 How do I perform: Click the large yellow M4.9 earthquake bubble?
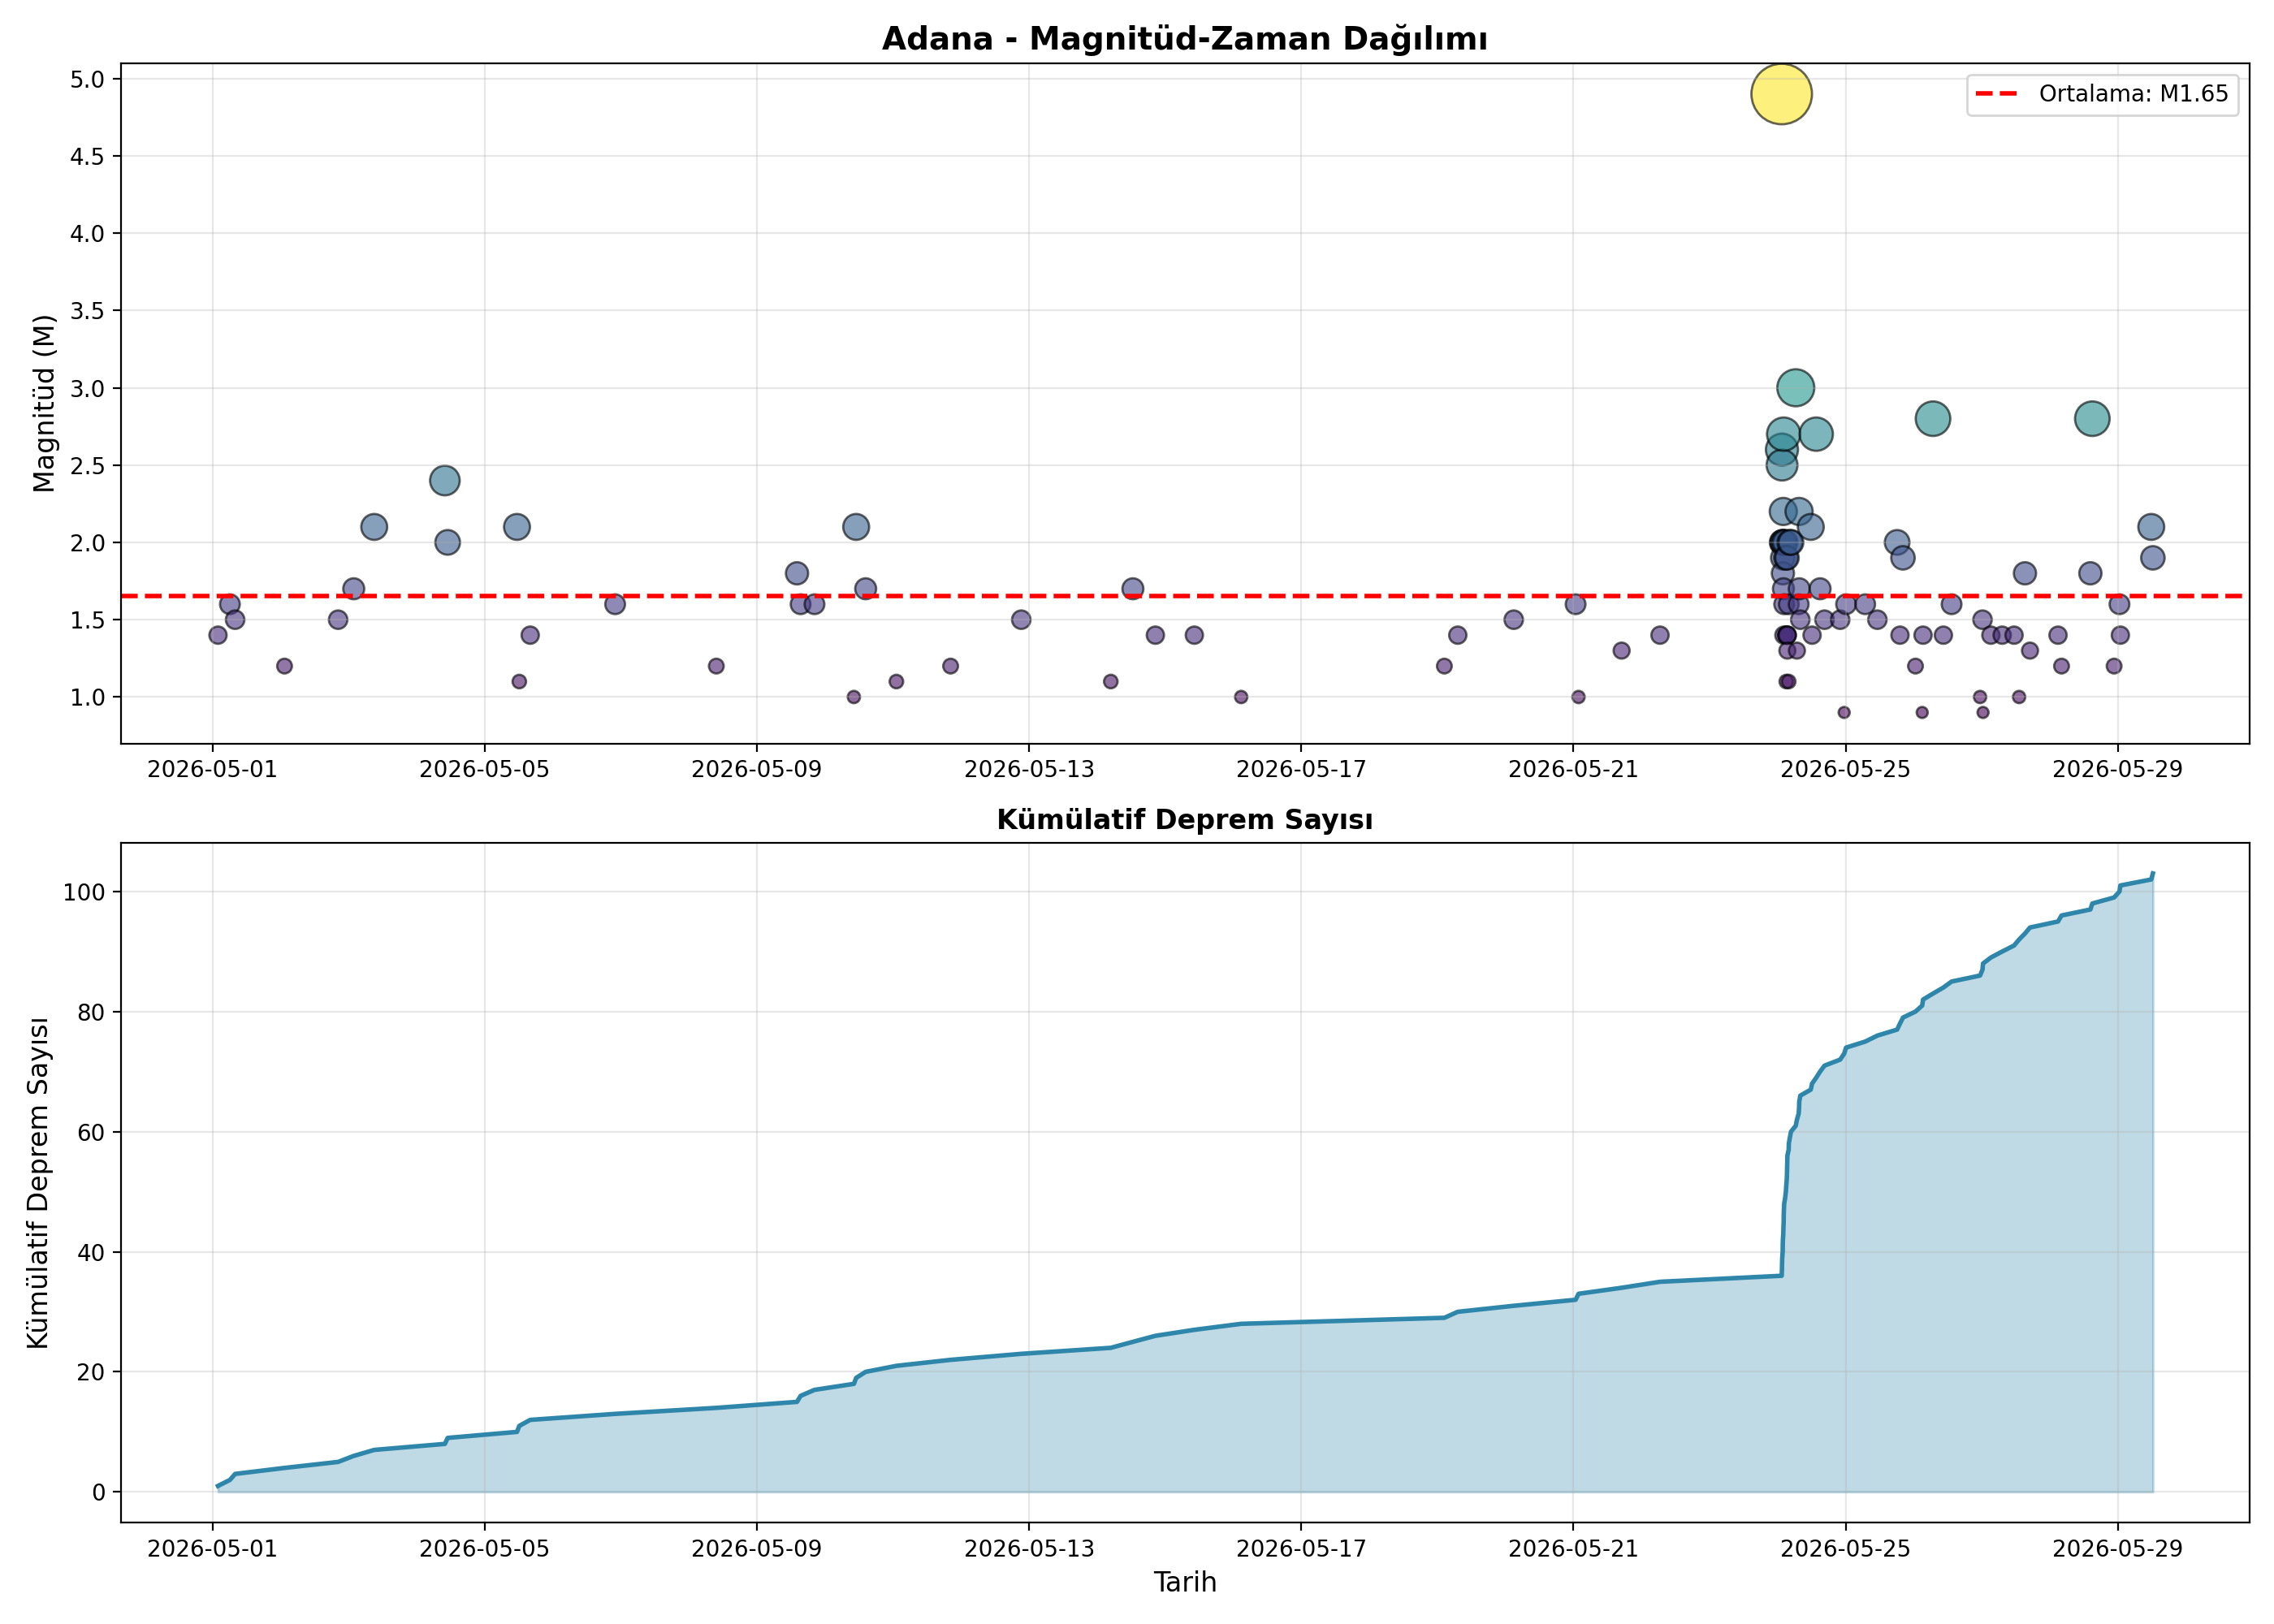pos(1780,94)
